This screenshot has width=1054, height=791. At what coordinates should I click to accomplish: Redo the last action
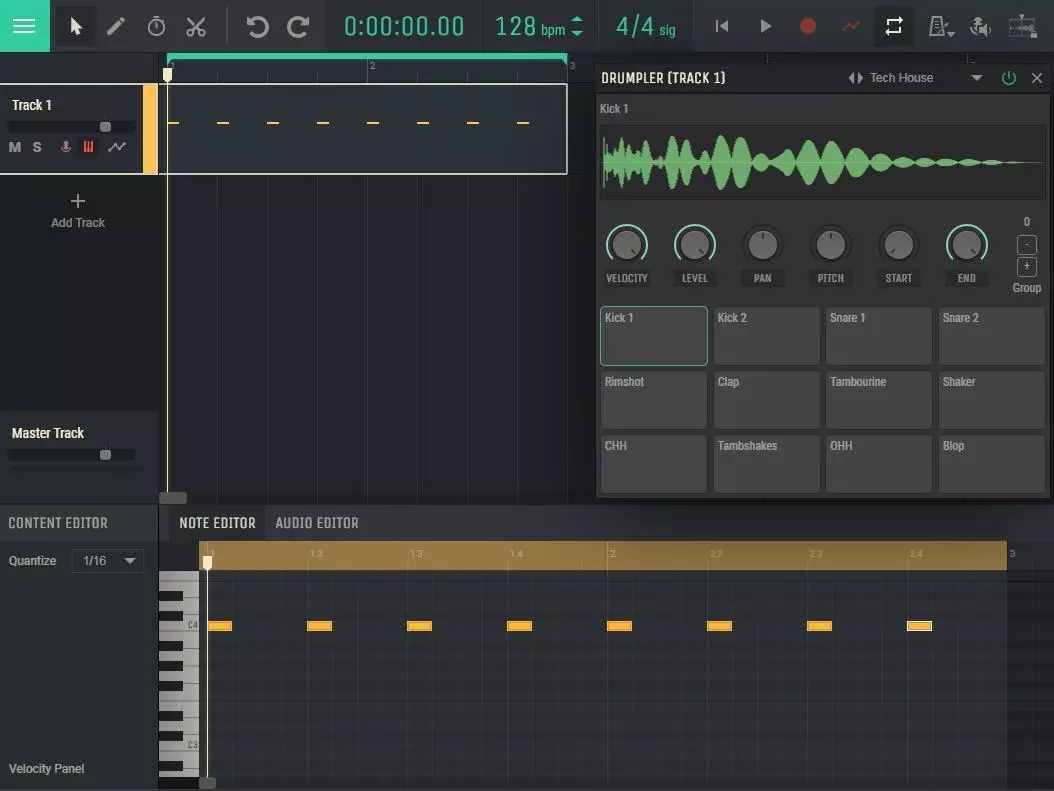tap(298, 26)
